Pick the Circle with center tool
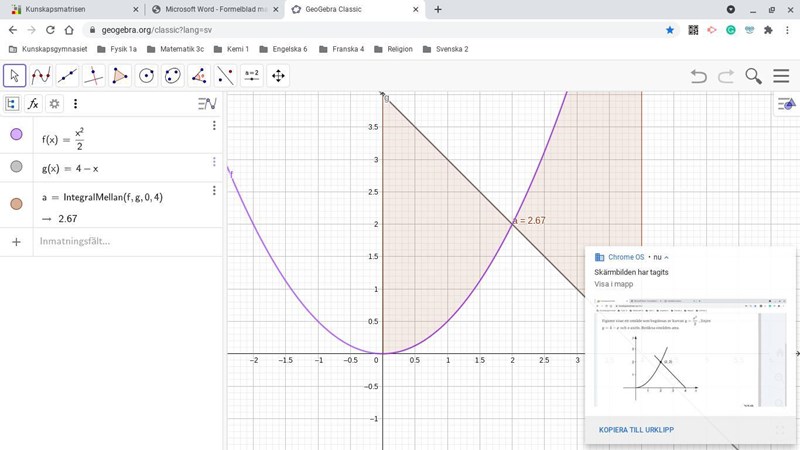 click(146, 76)
